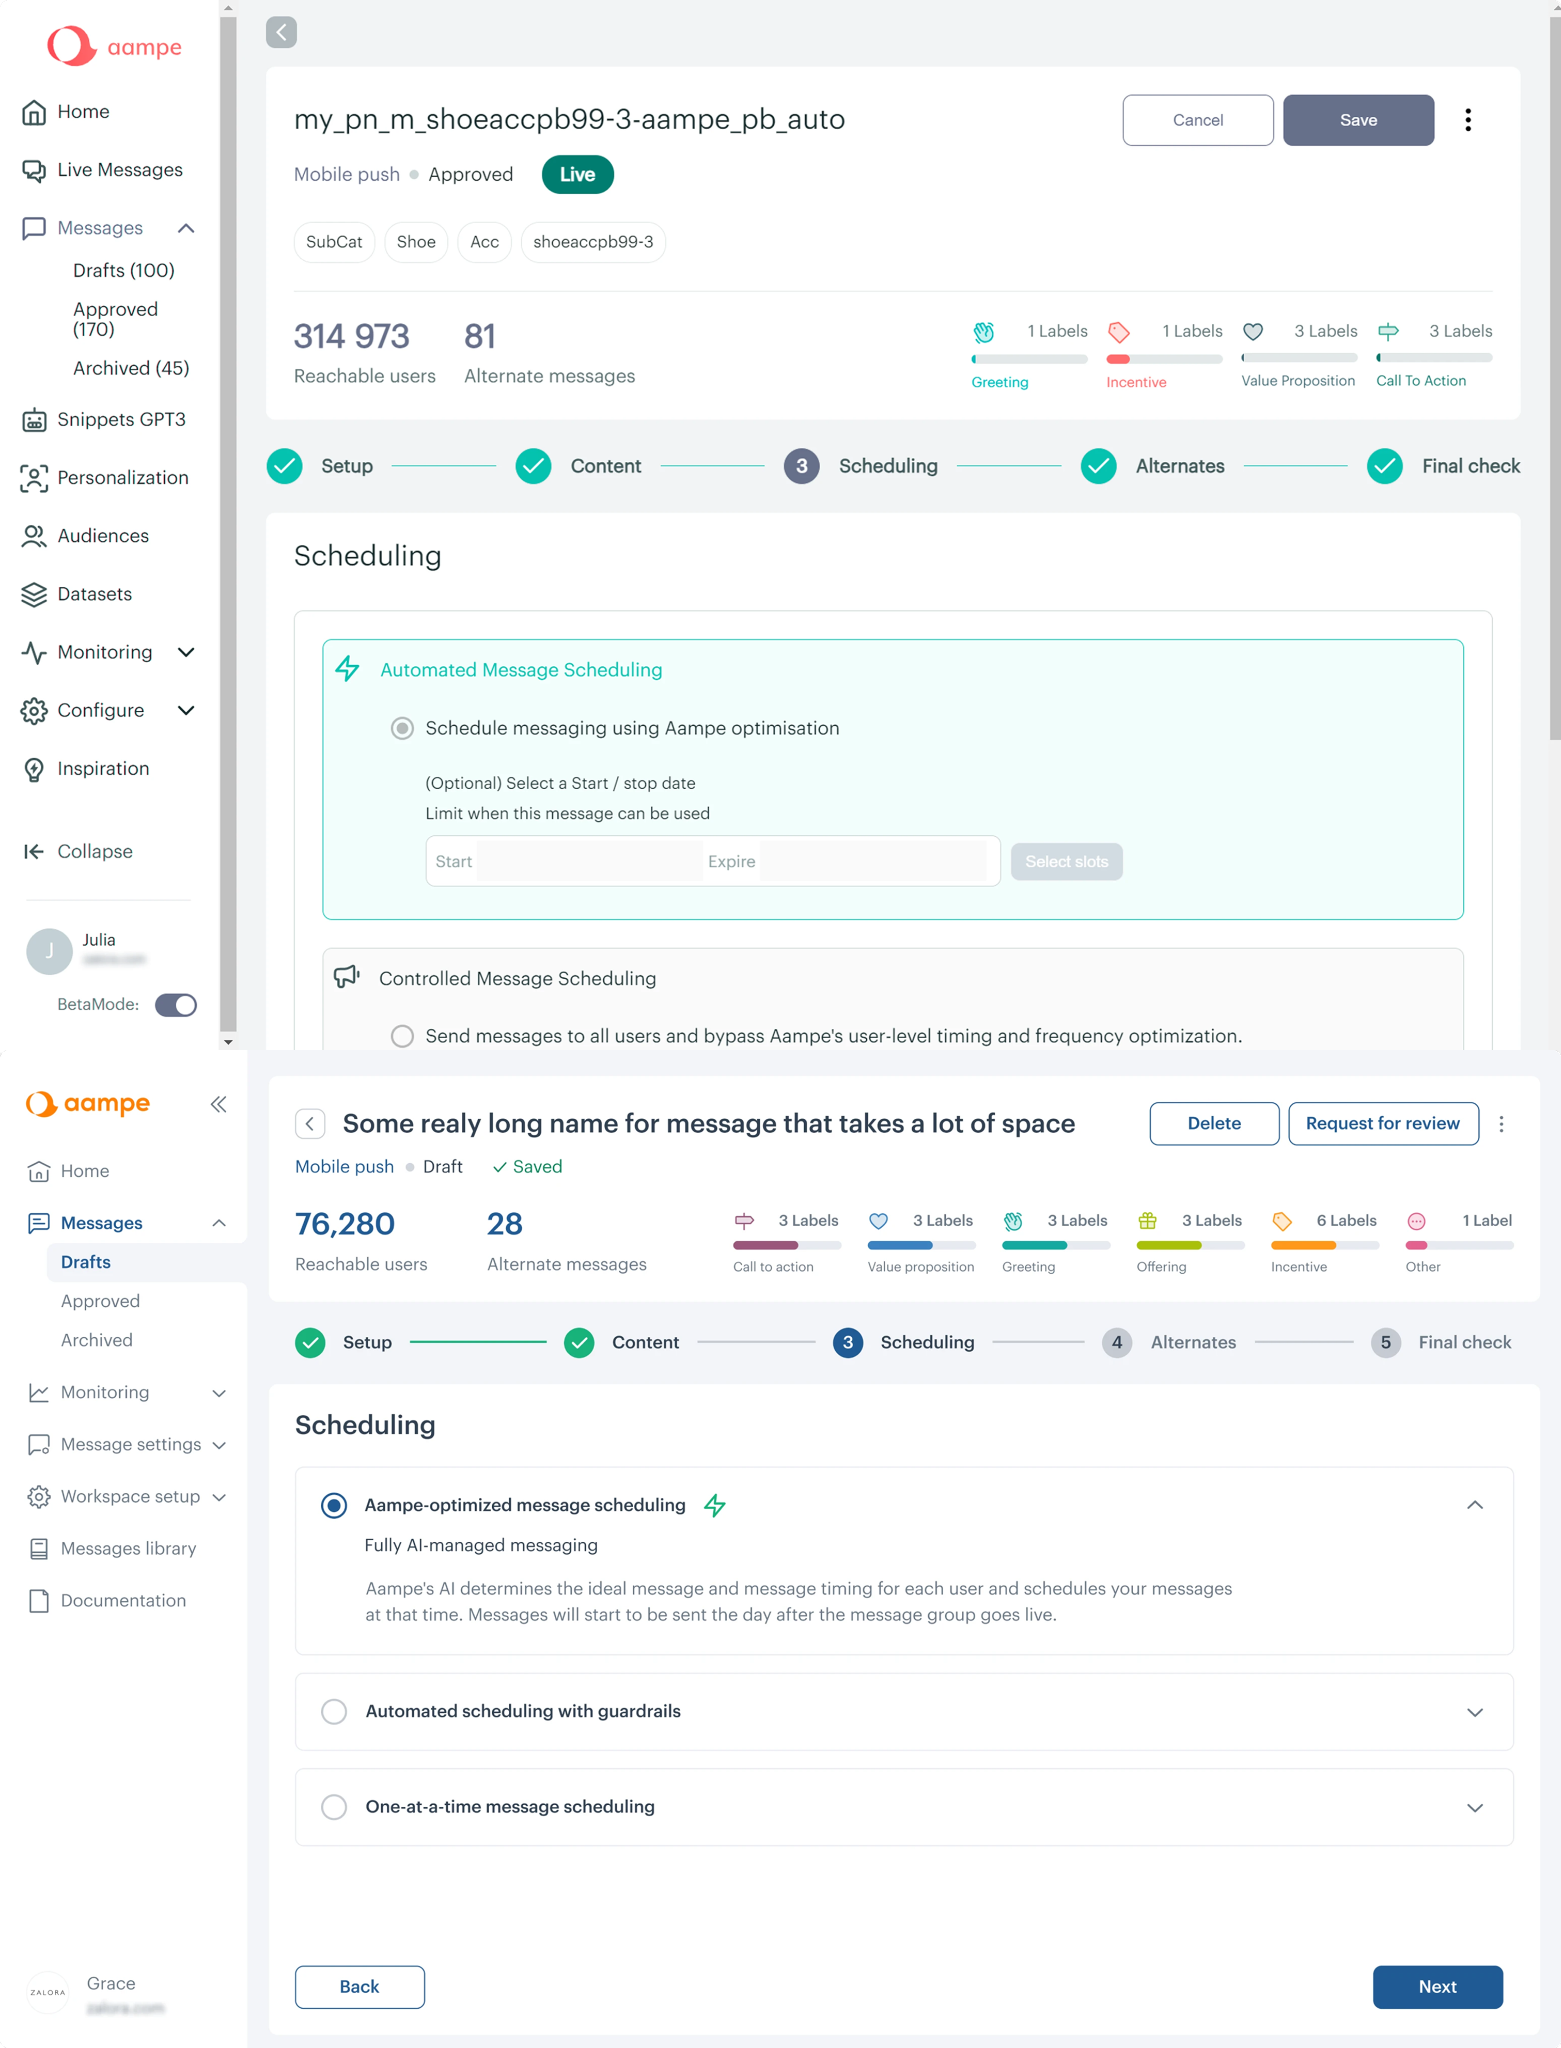The height and width of the screenshot is (2048, 1561).
Task: Open Approved (170) in top sidebar
Action: pos(115,319)
